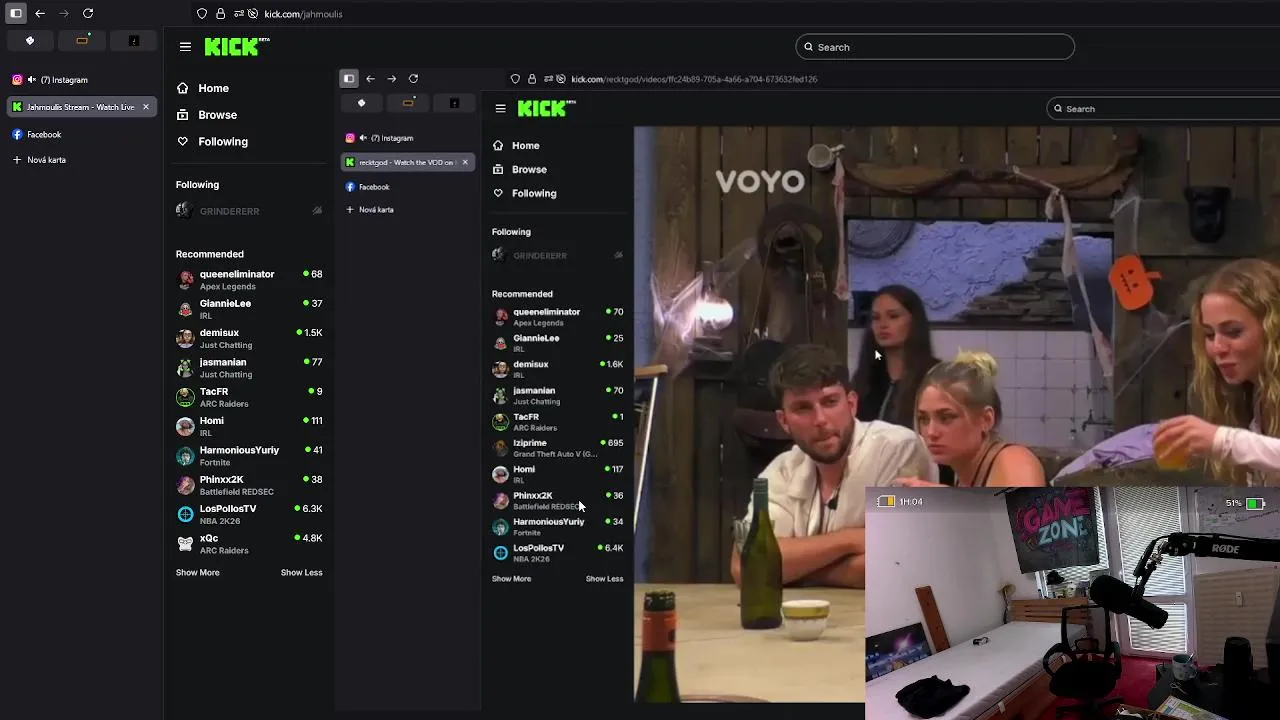Image resolution: width=1280 pixels, height=720 pixels.
Task: Click Phinxx2K avatar in outer Recommended list
Action: (185, 485)
